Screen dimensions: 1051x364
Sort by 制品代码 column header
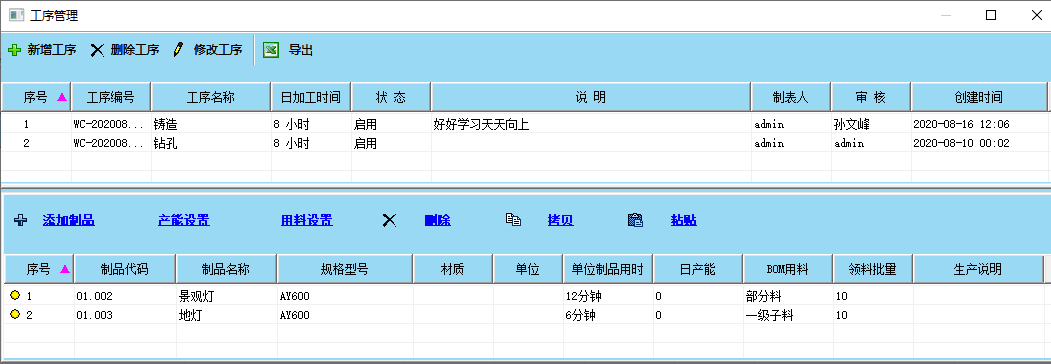point(125,269)
